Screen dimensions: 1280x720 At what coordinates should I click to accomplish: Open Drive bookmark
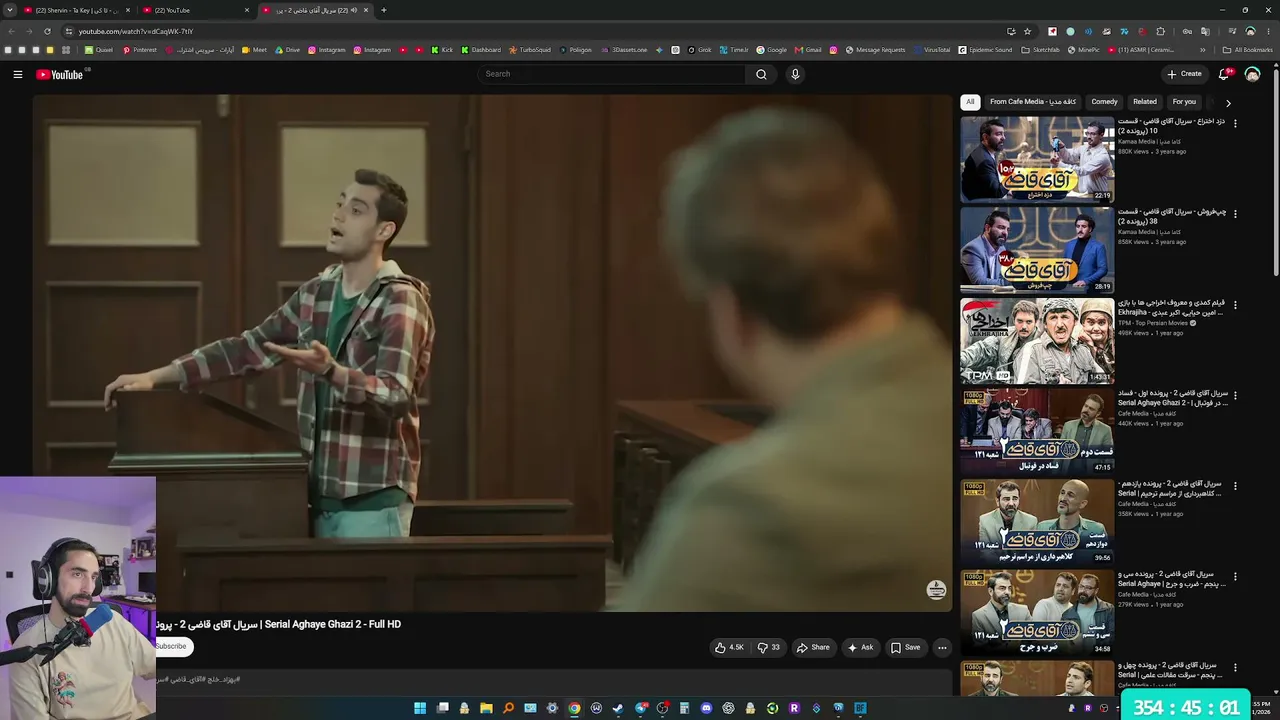tap(287, 50)
